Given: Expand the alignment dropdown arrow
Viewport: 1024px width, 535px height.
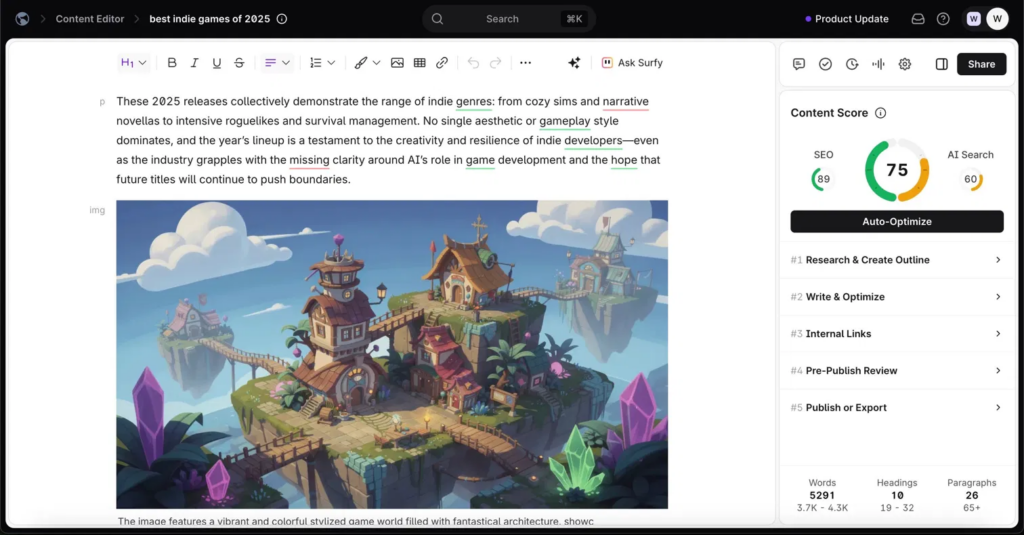Looking at the screenshot, I should (286, 63).
